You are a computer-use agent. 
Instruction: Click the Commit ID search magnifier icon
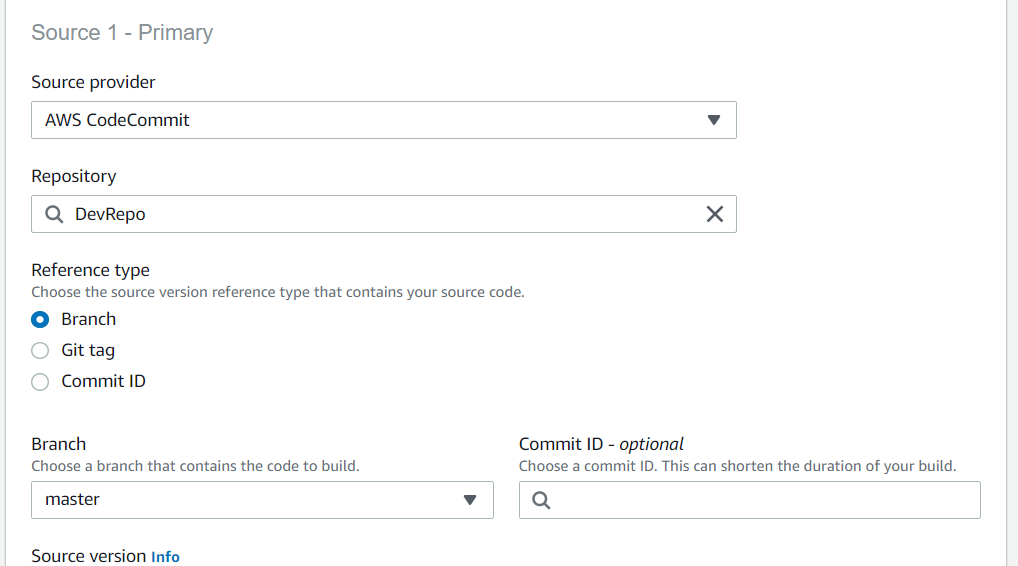click(x=541, y=500)
